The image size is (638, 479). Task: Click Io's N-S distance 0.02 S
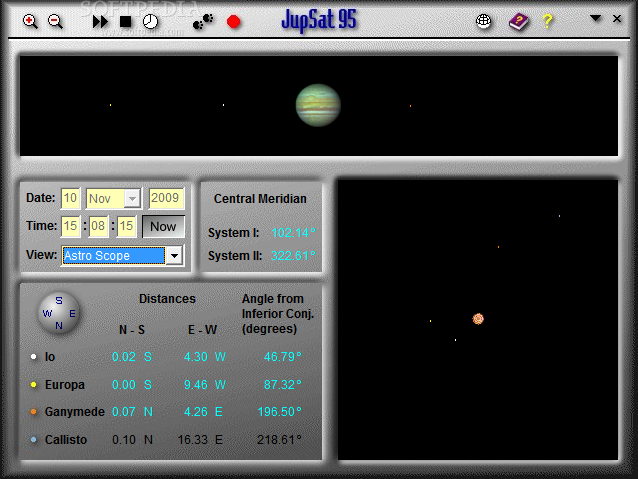[132, 357]
